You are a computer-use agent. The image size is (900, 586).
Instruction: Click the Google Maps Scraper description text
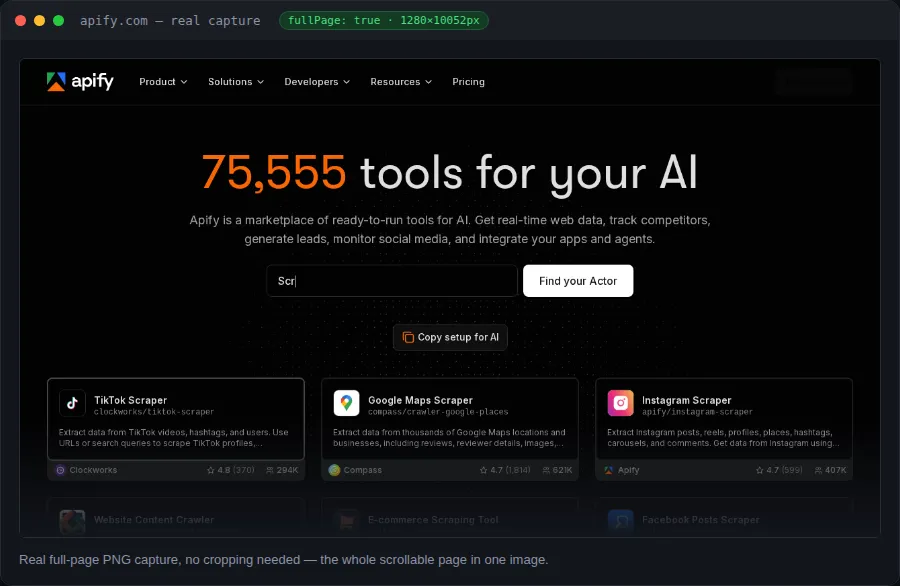tap(449, 437)
